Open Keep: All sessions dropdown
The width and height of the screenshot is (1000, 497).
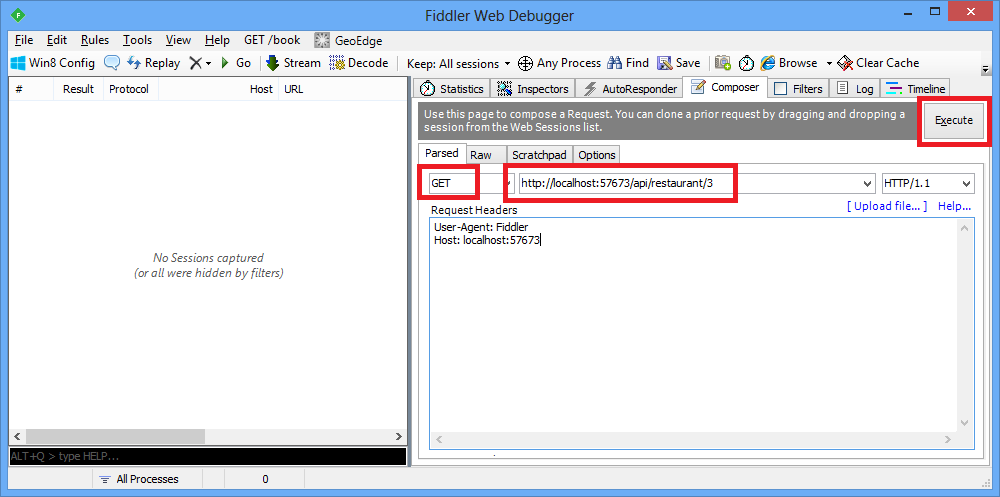[459, 64]
